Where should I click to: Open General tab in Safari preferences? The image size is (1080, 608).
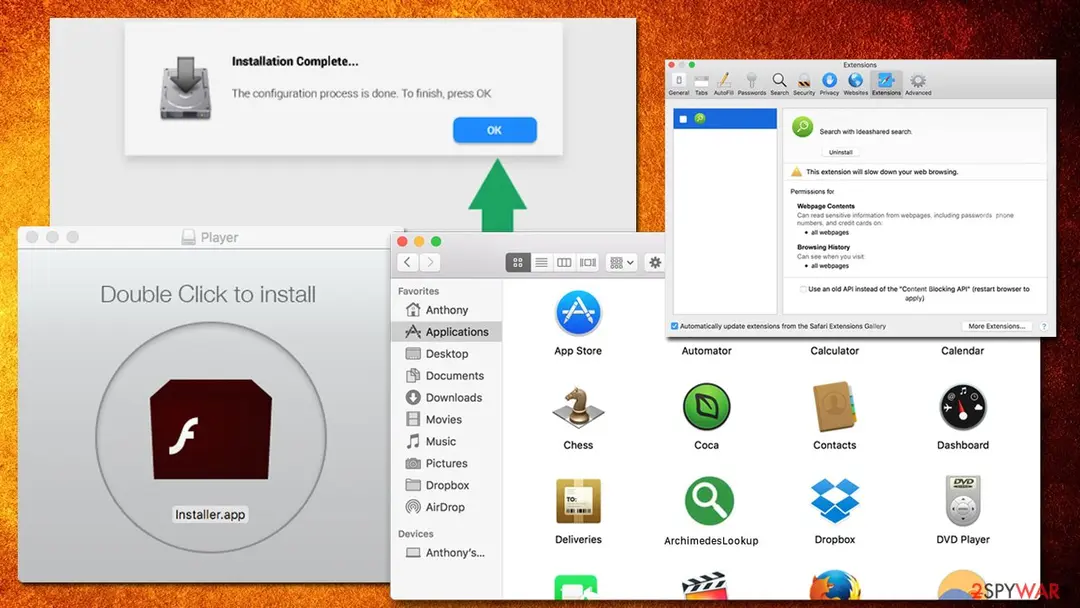678,84
